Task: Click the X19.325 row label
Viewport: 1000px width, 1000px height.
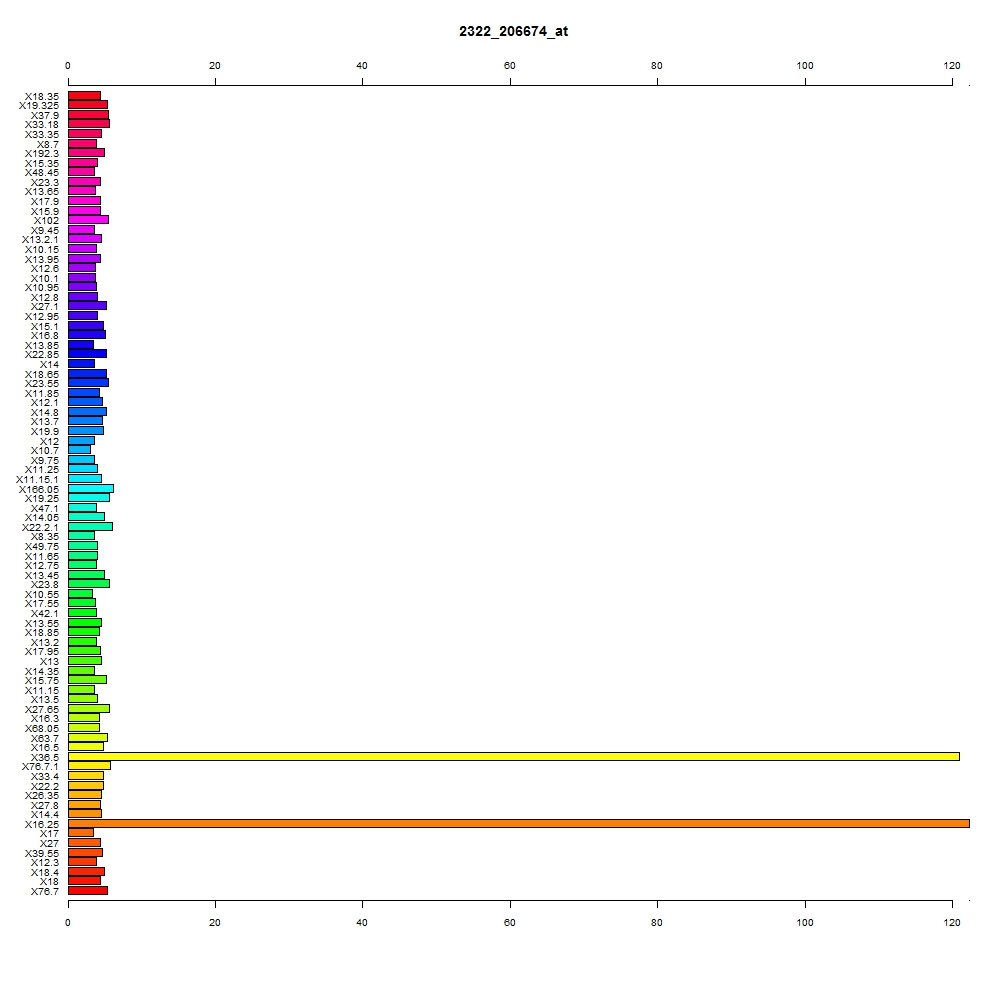Action: click(x=39, y=105)
